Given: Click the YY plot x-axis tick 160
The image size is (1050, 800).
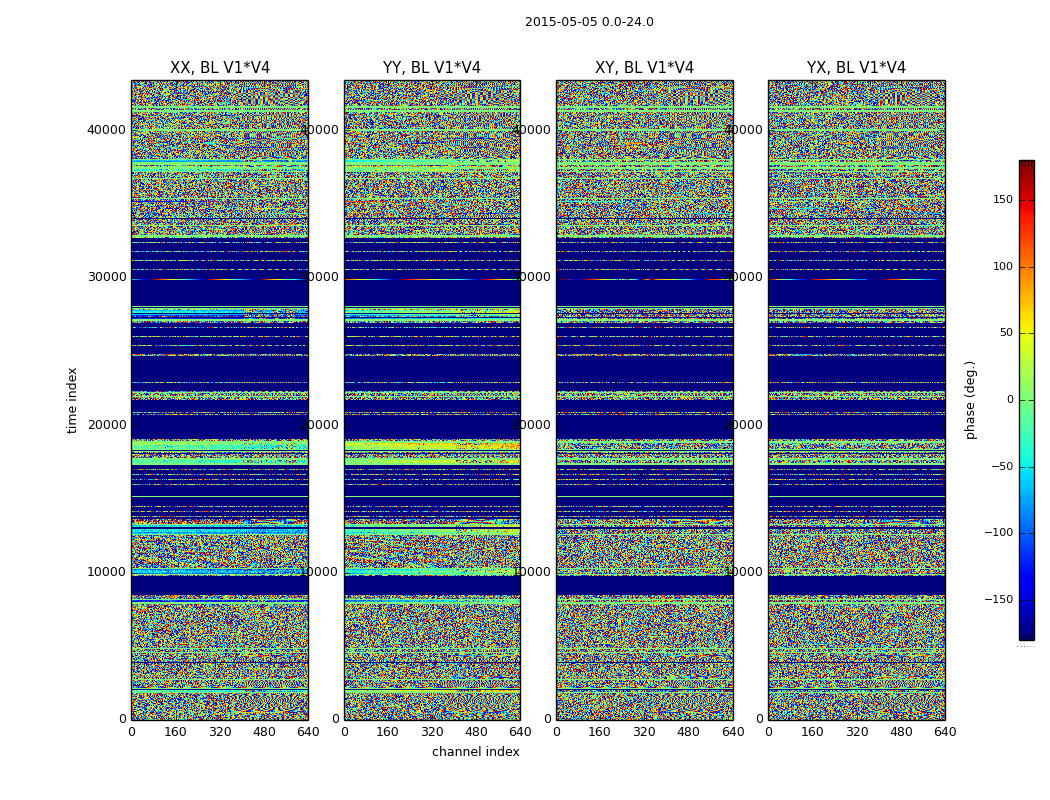Looking at the screenshot, I should coord(388,732).
